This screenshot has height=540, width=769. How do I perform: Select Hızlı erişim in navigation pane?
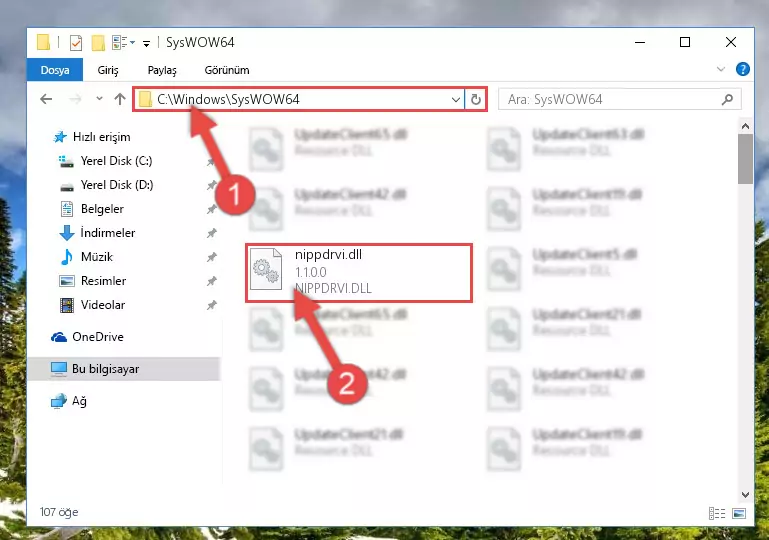92,137
